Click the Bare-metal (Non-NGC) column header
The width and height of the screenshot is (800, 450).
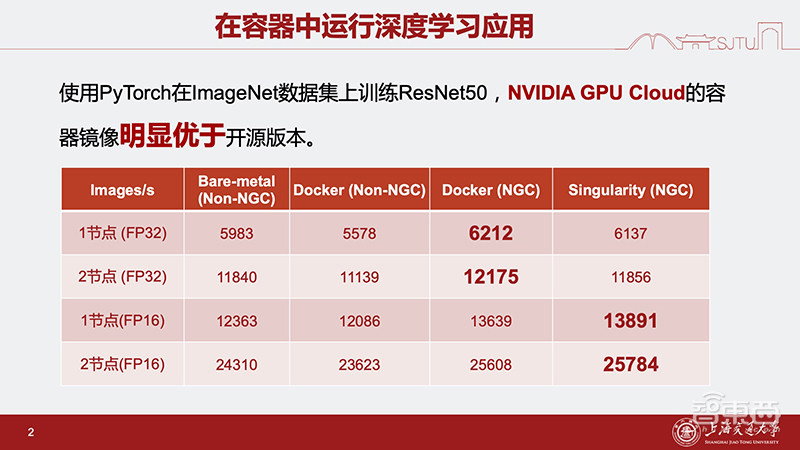[x=237, y=190]
